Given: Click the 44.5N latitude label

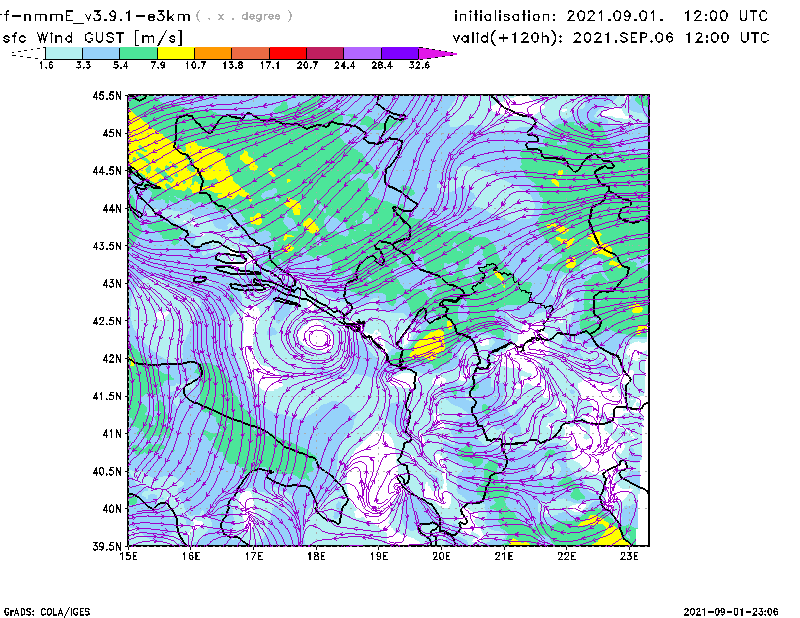Looking at the screenshot, I should [107, 170].
